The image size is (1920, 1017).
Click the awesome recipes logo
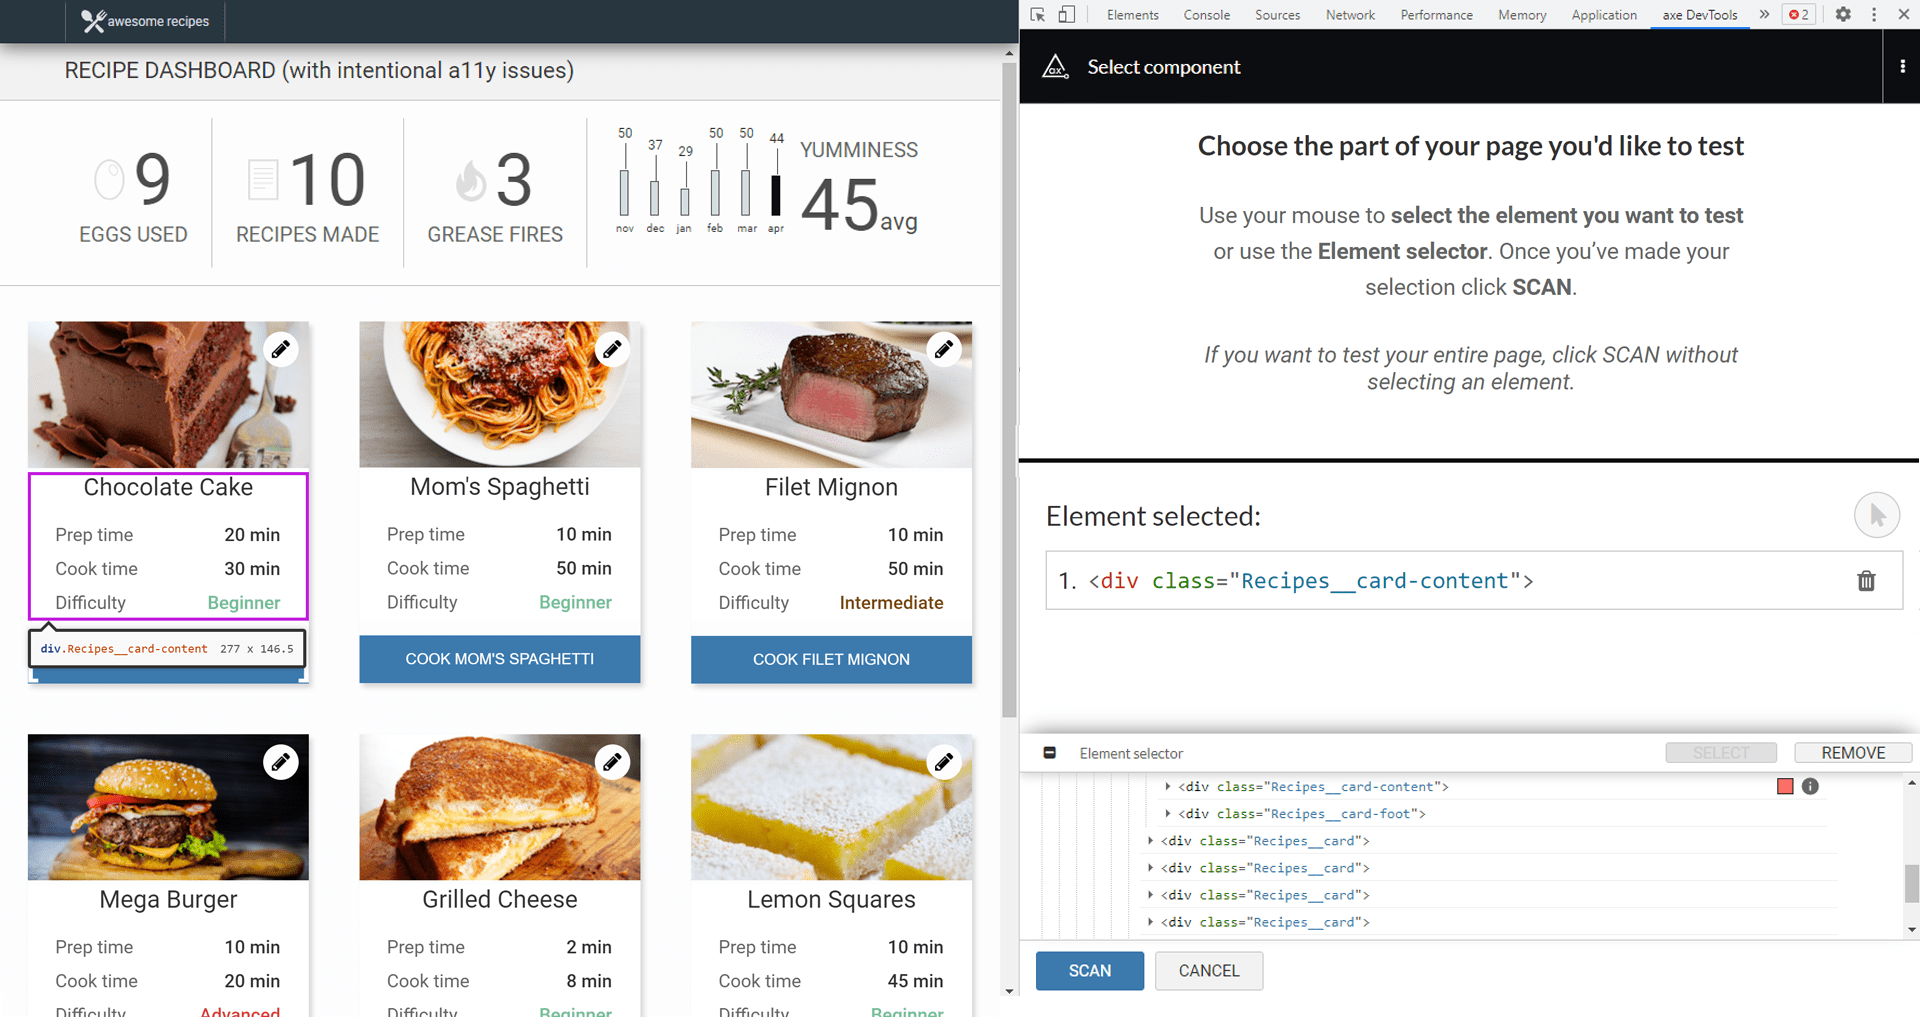(x=146, y=21)
